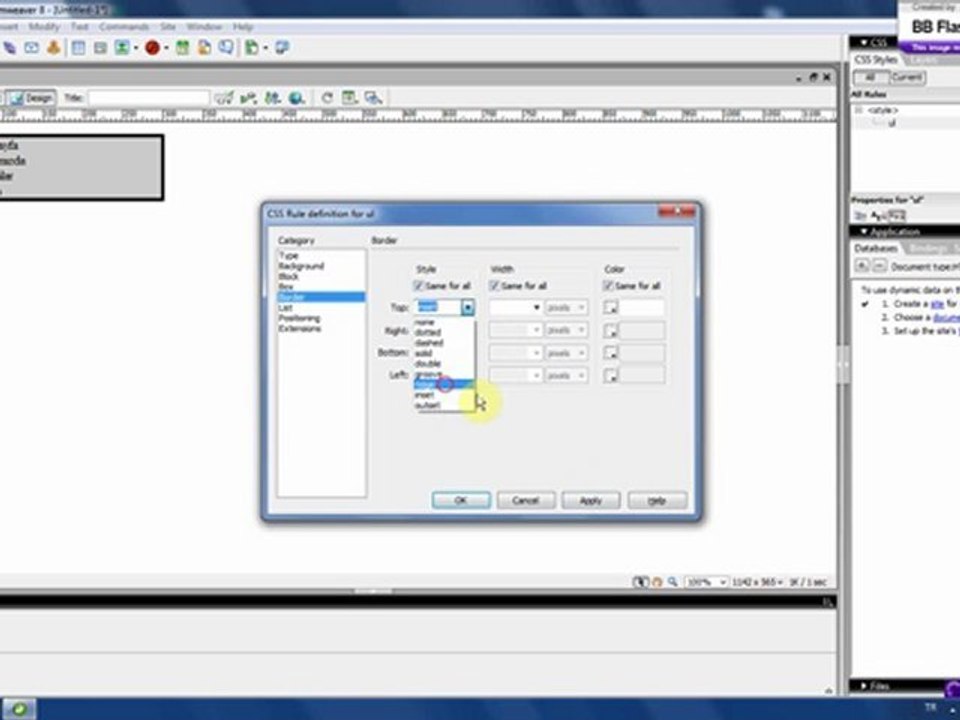This screenshot has height=720, width=960.
Task: Toggle Color 'Same for all' checkbox
Action: (x=608, y=285)
